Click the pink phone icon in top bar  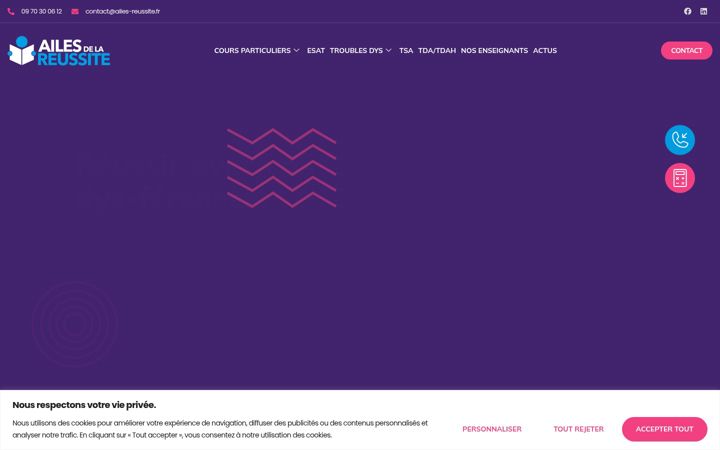(11, 11)
